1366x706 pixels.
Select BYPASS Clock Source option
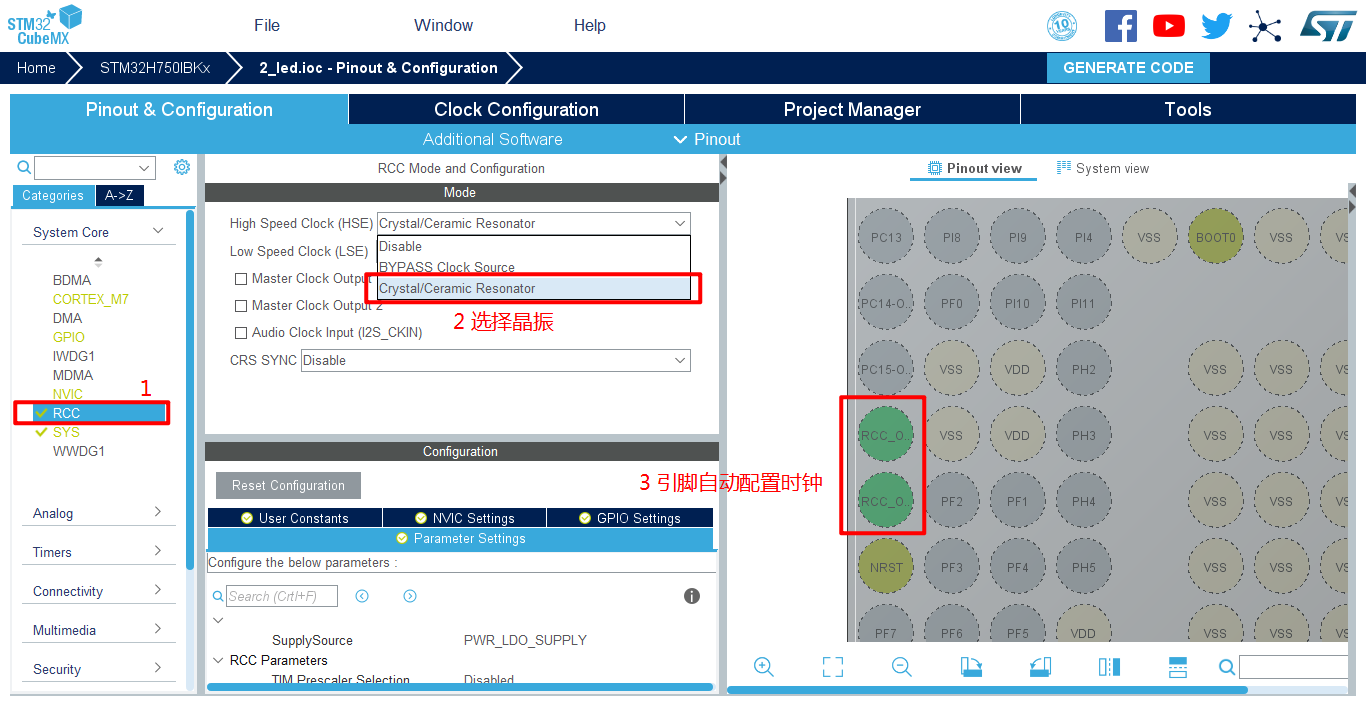point(447,267)
